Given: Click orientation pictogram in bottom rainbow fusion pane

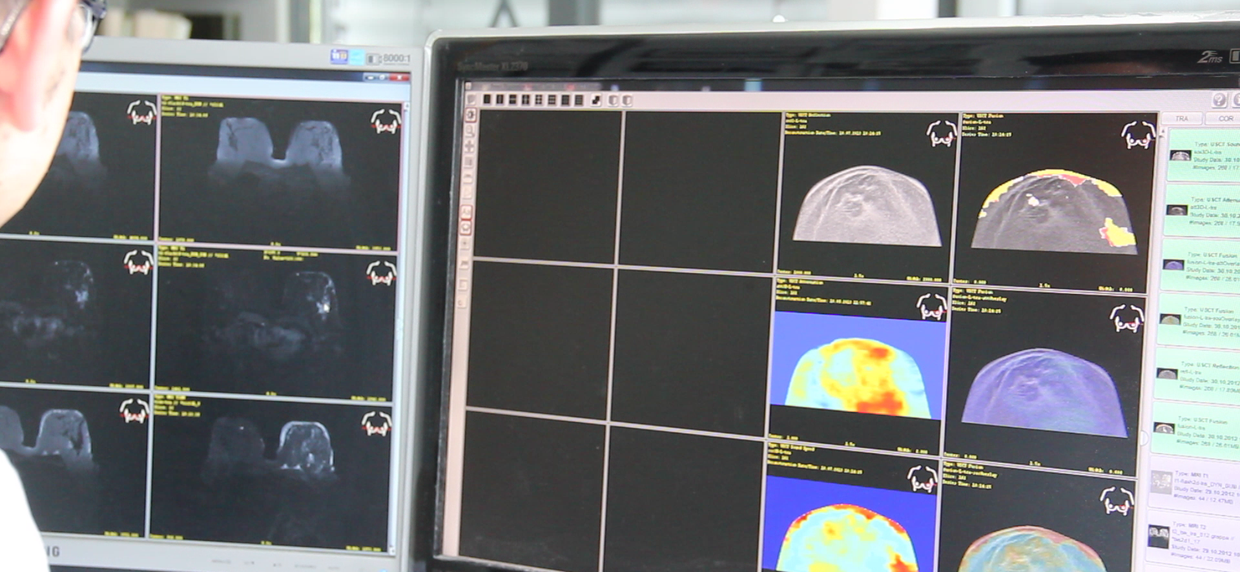Looking at the screenshot, I should [x=1117, y=500].
